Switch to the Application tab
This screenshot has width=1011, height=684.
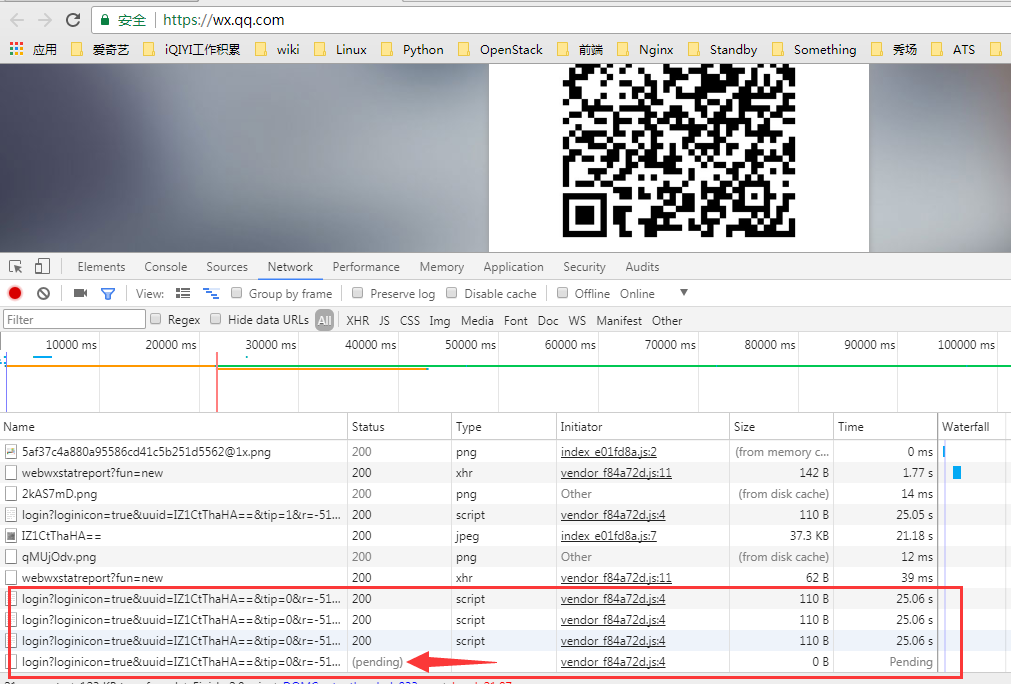pos(513,267)
